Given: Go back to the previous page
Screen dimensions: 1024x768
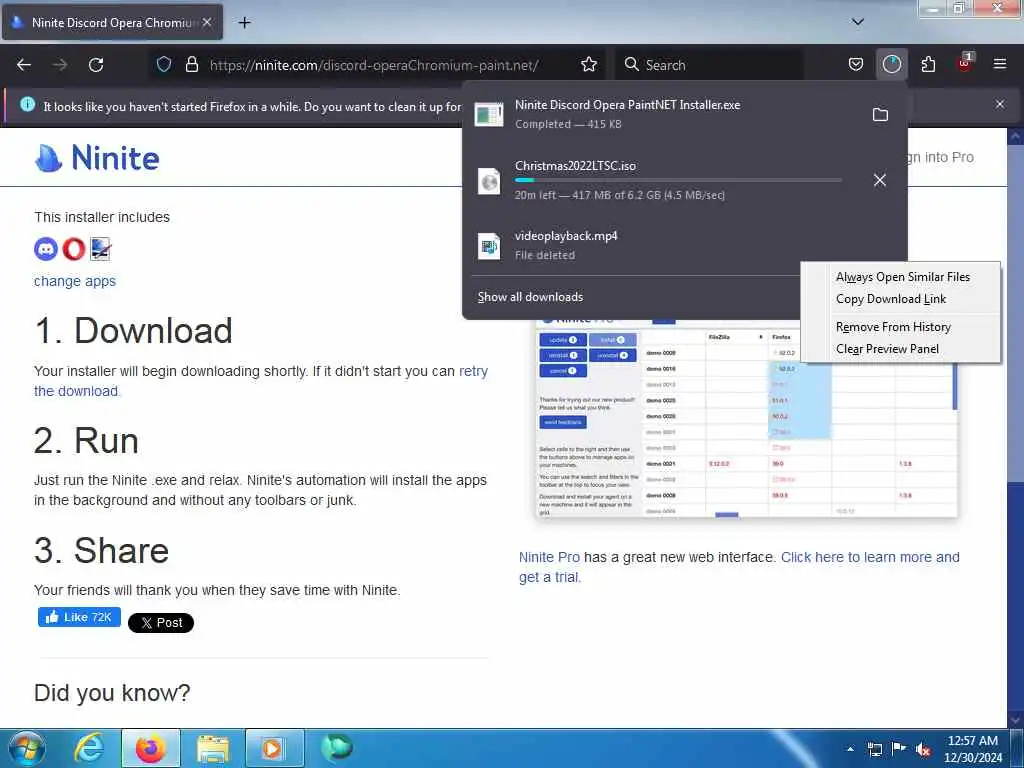Looking at the screenshot, I should (24, 65).
